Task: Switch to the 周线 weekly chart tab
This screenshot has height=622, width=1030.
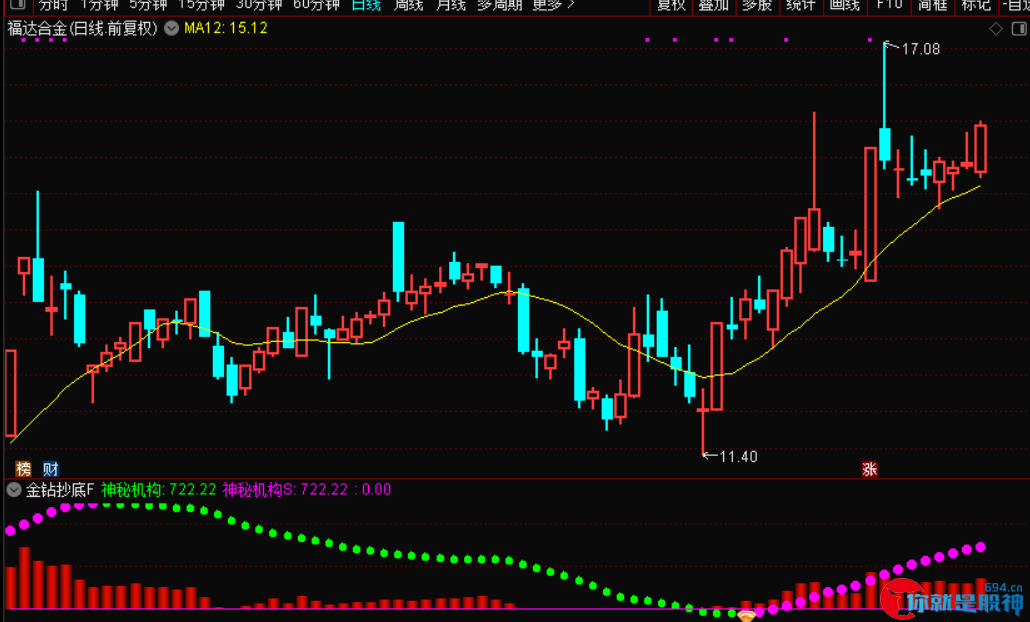Action: (x=409, y=5)
